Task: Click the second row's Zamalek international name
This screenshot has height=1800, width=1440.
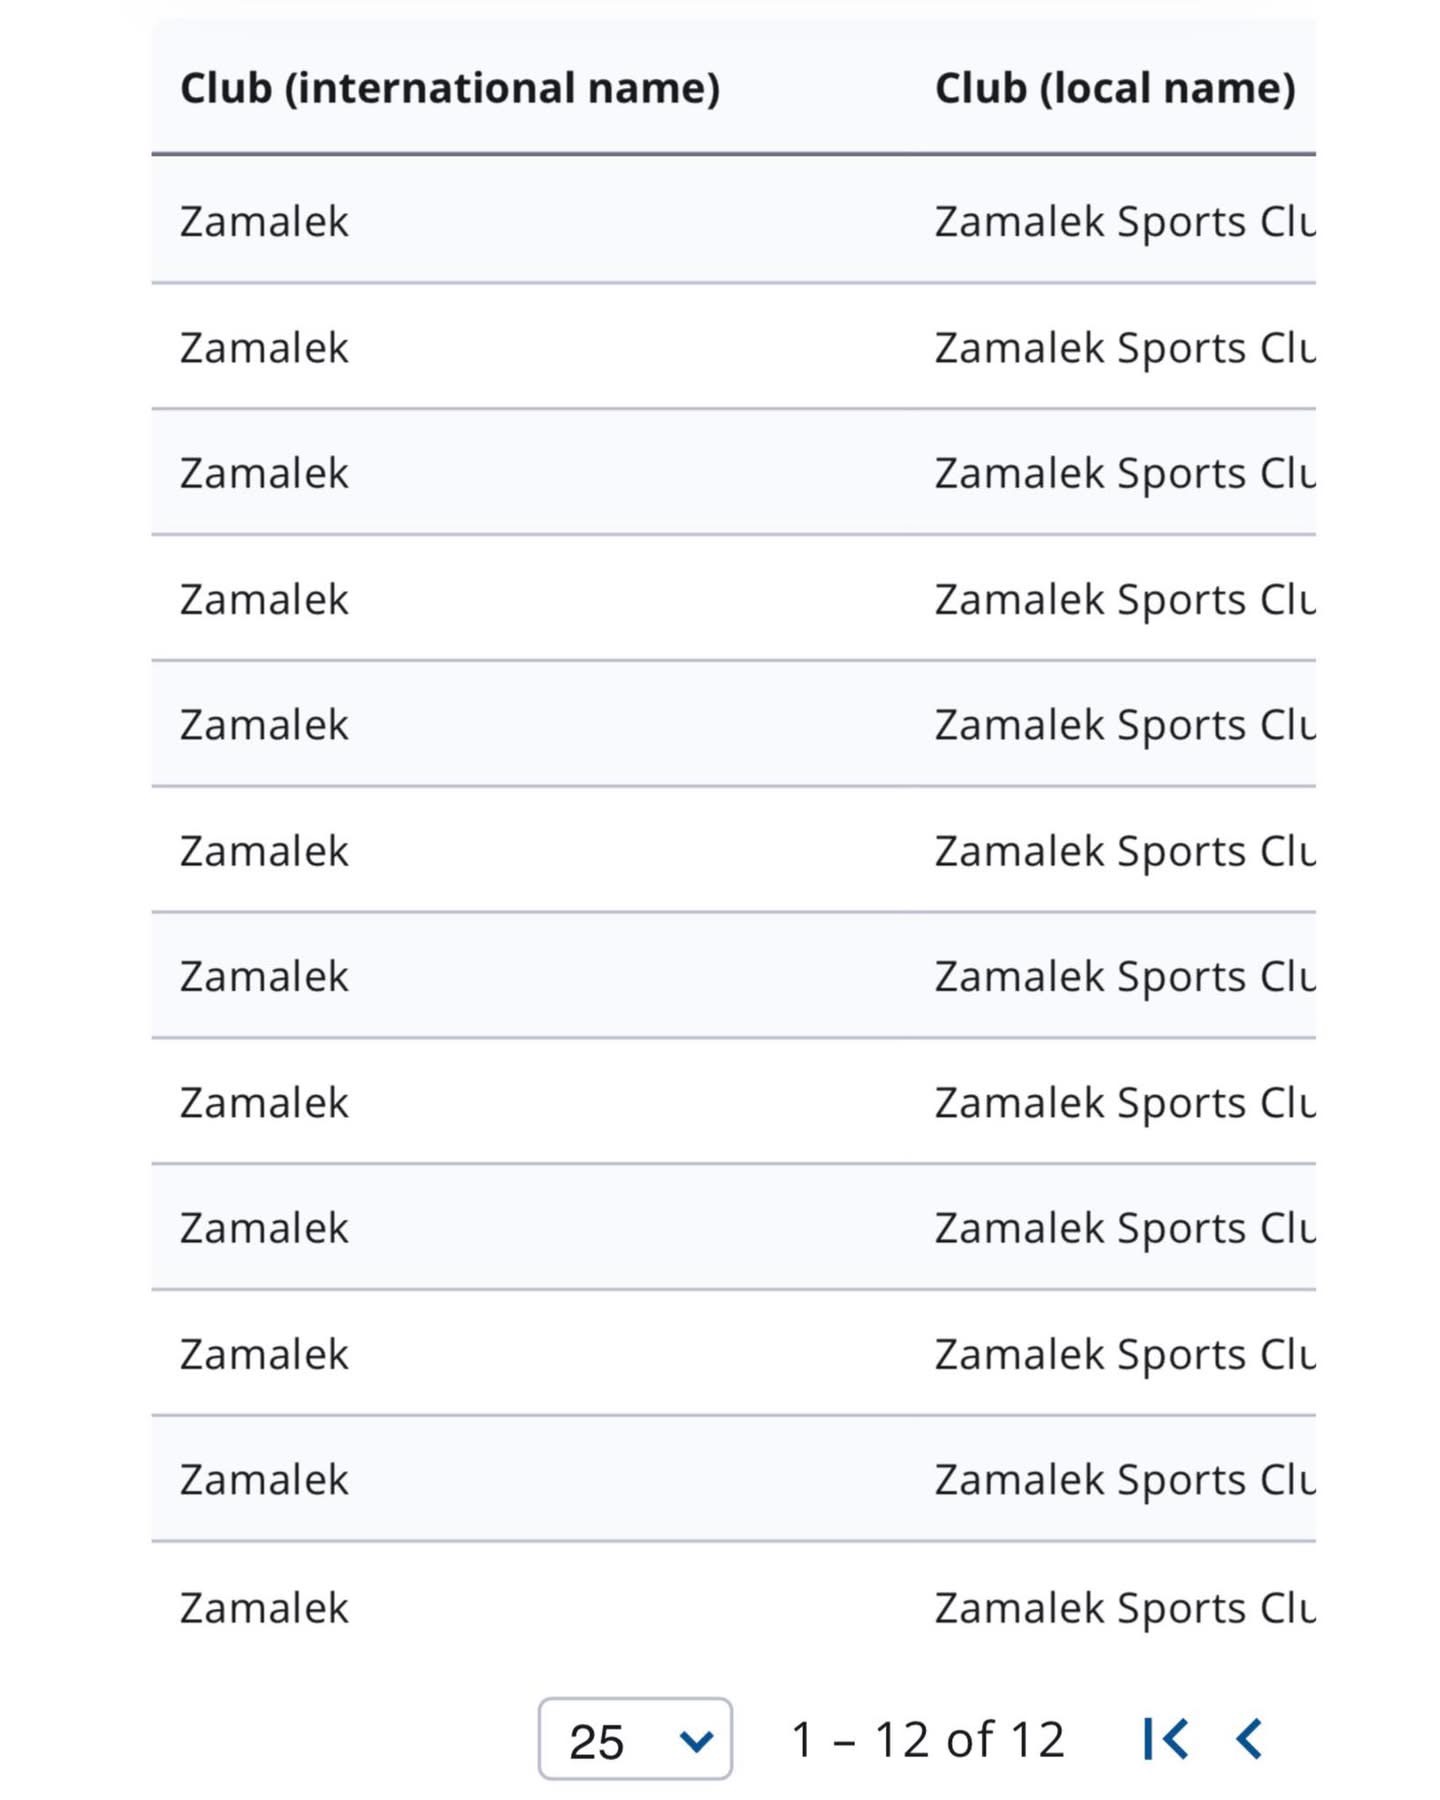Action: (x=265, y=348)
